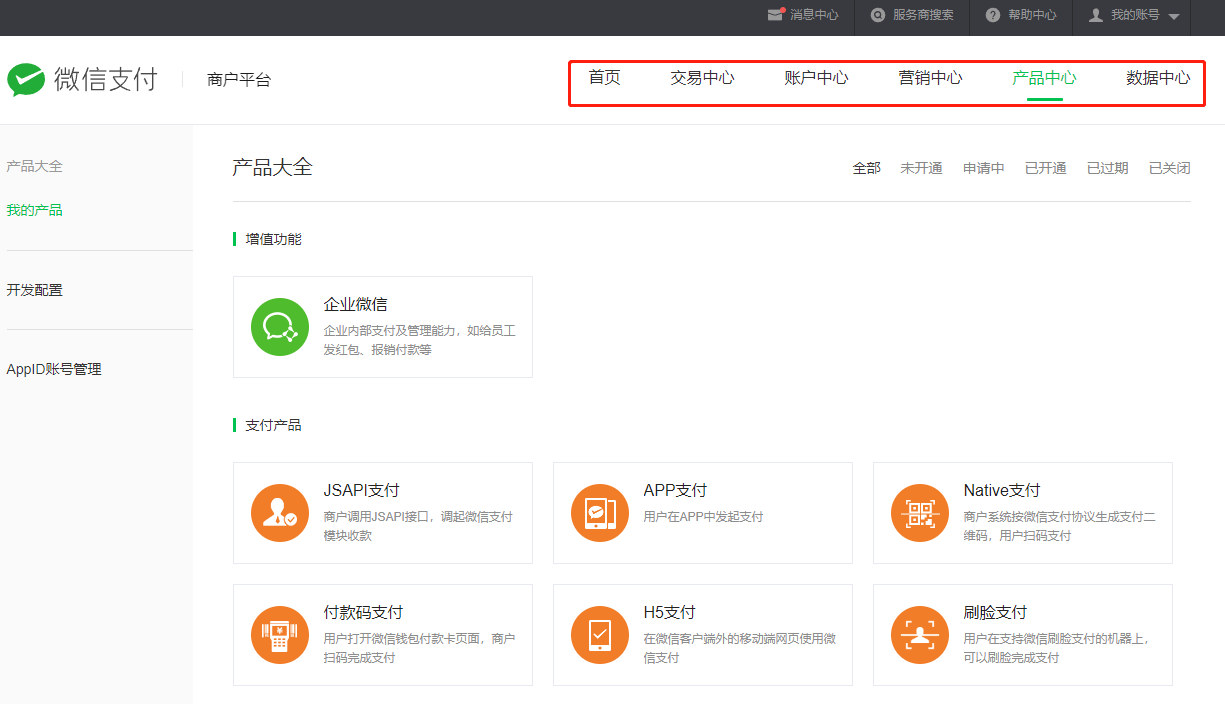Click 产品大全 in the sidebar
The image size is (1225, 704).
click(35, 166)
